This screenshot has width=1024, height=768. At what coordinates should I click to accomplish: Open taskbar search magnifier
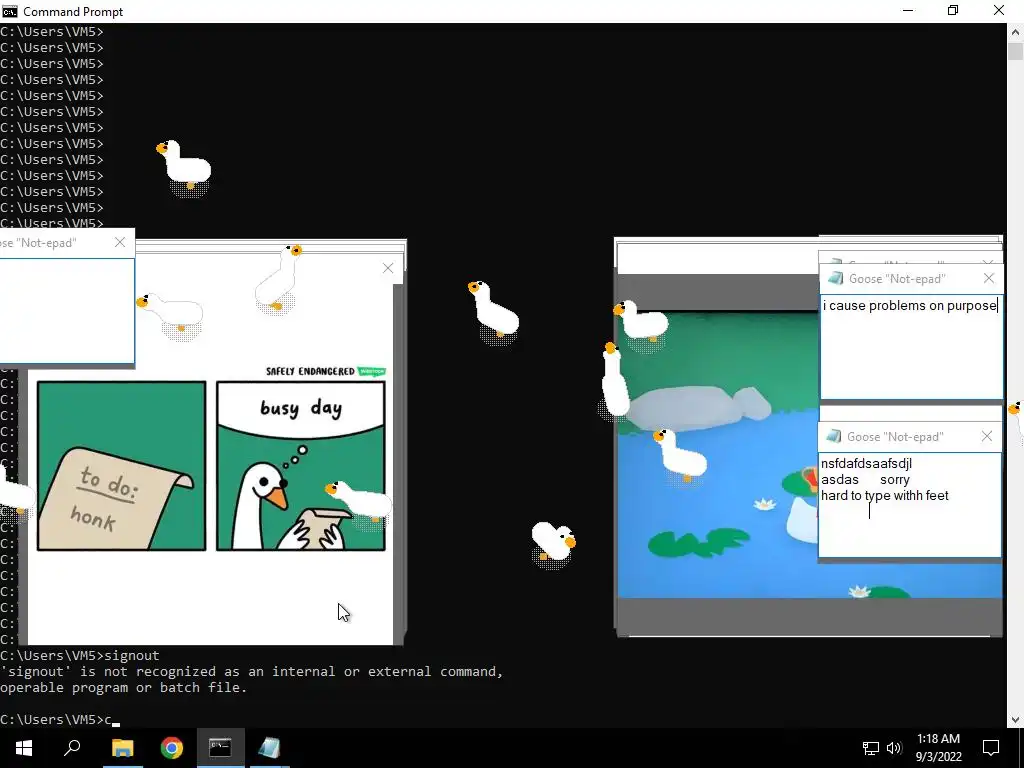[x=72, y=748]
